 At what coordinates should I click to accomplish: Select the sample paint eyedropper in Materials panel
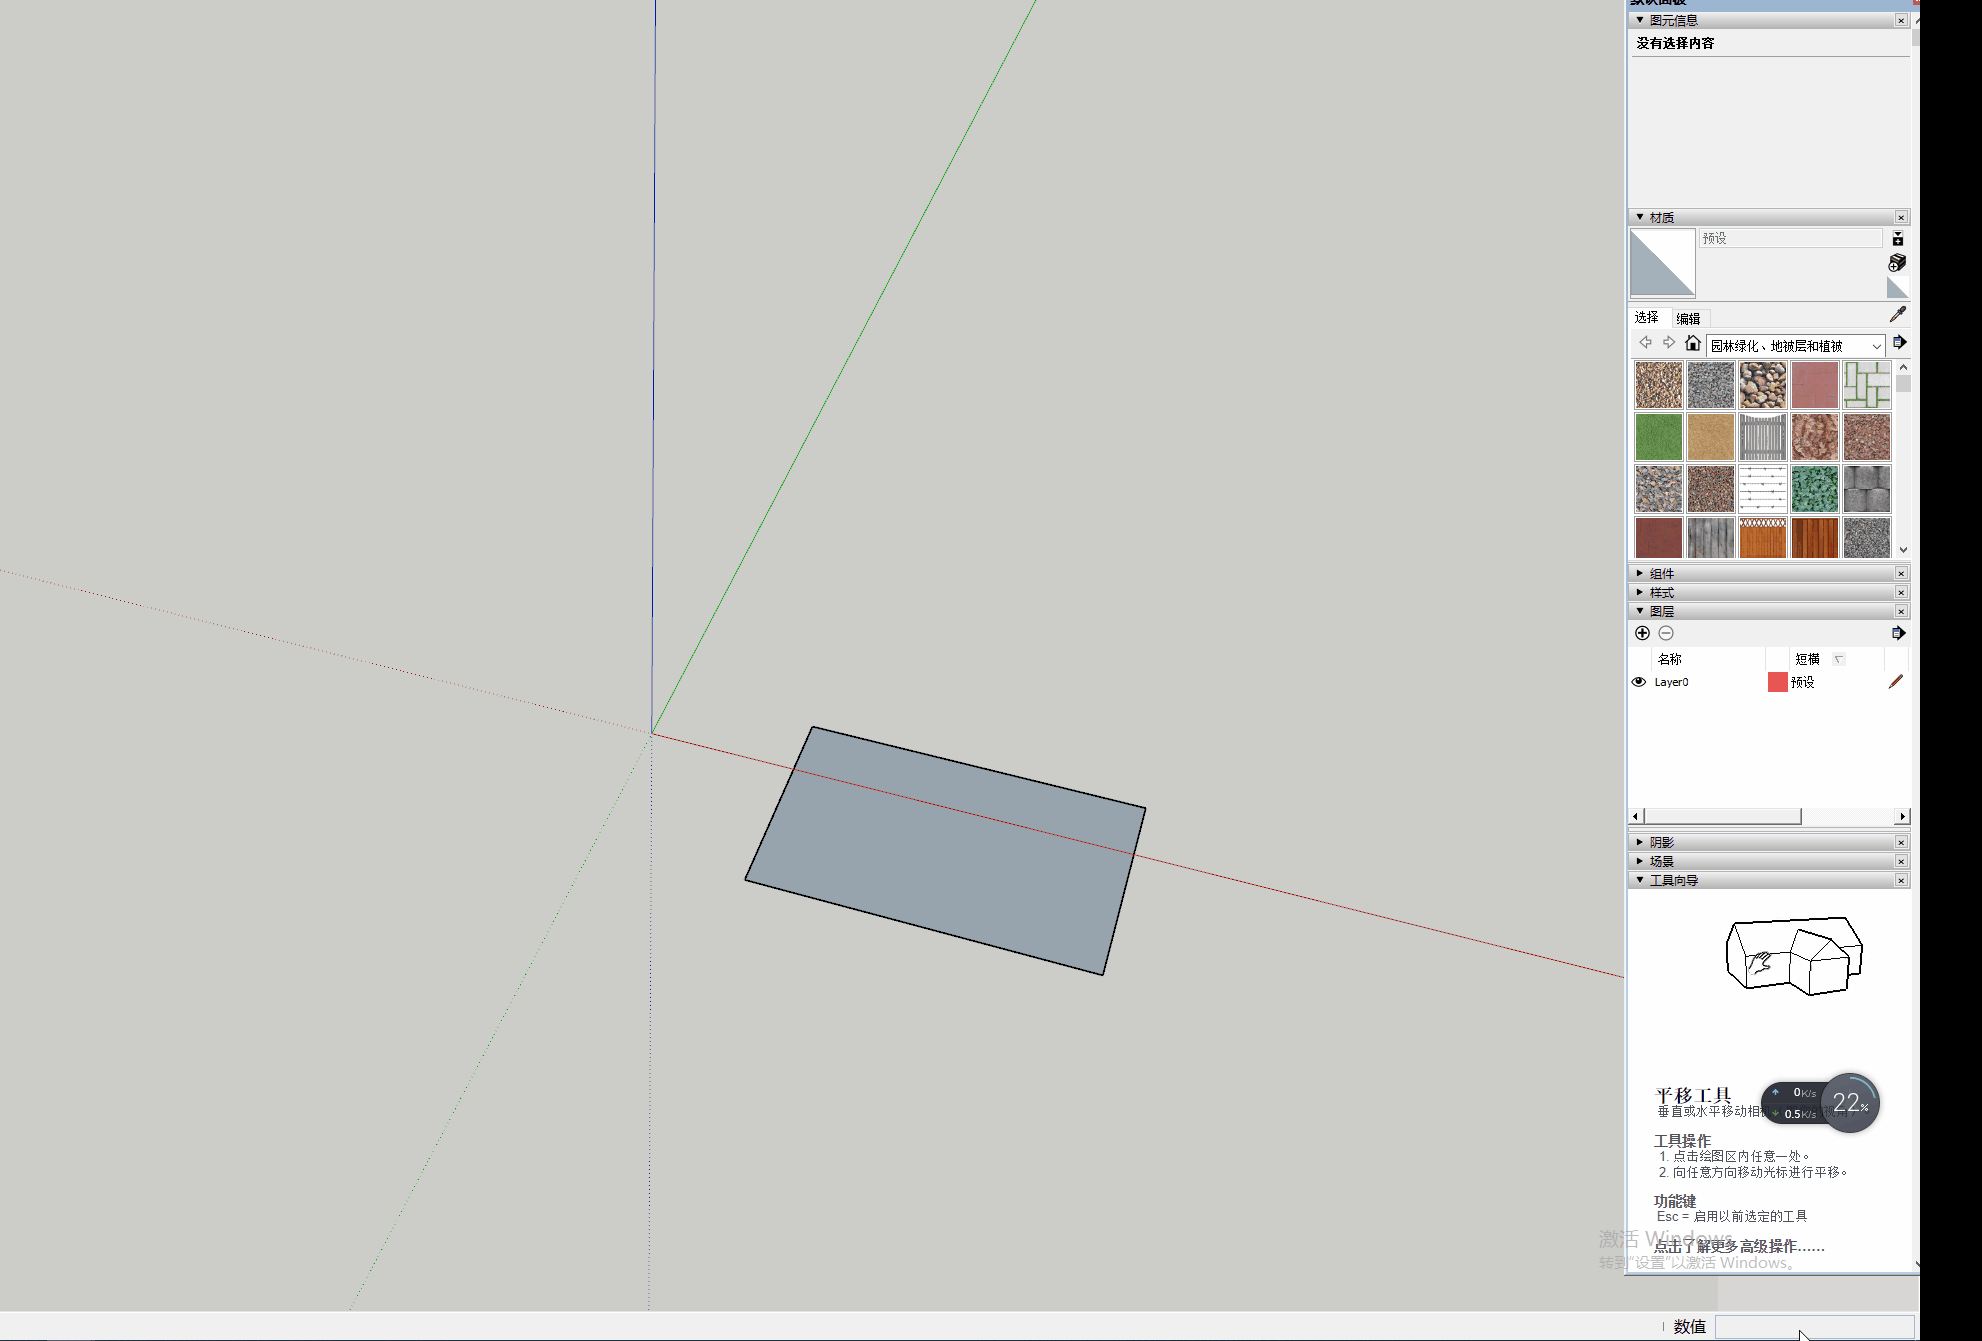coord(1897,313)
